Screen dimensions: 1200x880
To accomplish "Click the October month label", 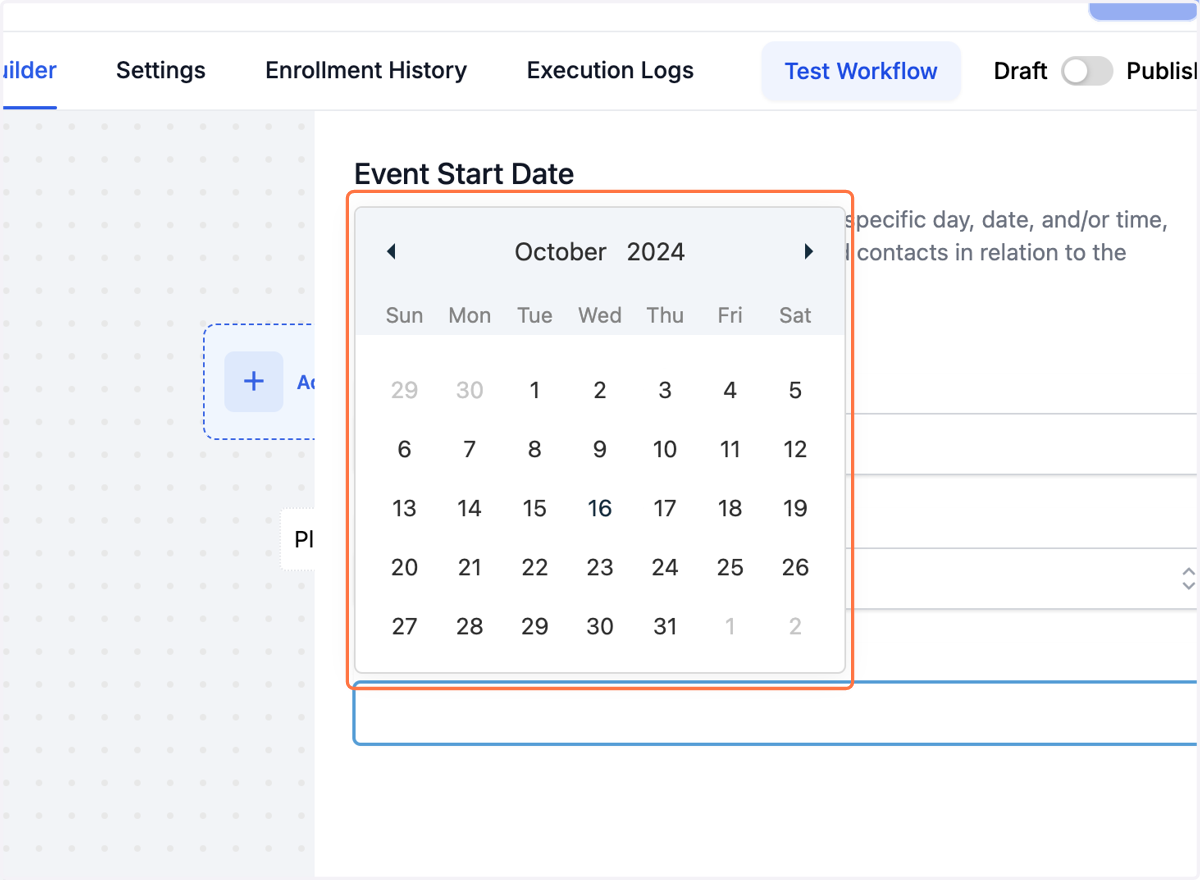I will pos(561,251).
